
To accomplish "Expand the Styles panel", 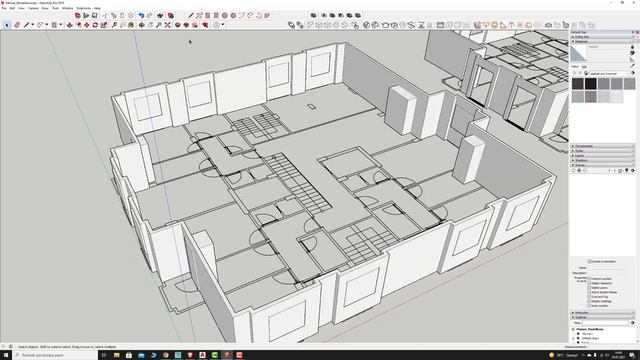I will [602, 151].
